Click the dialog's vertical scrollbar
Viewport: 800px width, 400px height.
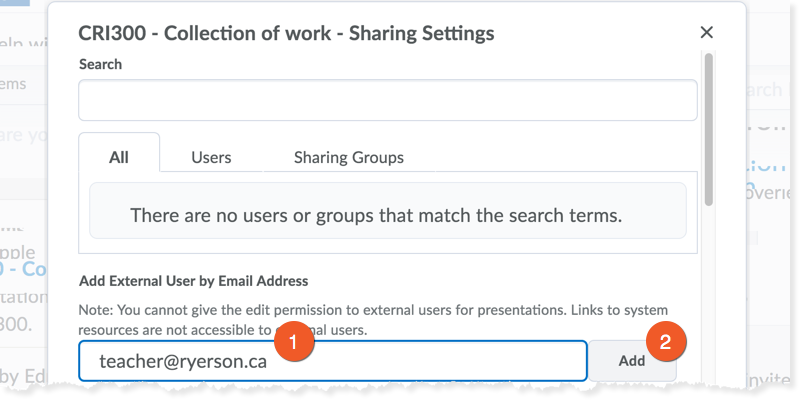coord(709,130)
